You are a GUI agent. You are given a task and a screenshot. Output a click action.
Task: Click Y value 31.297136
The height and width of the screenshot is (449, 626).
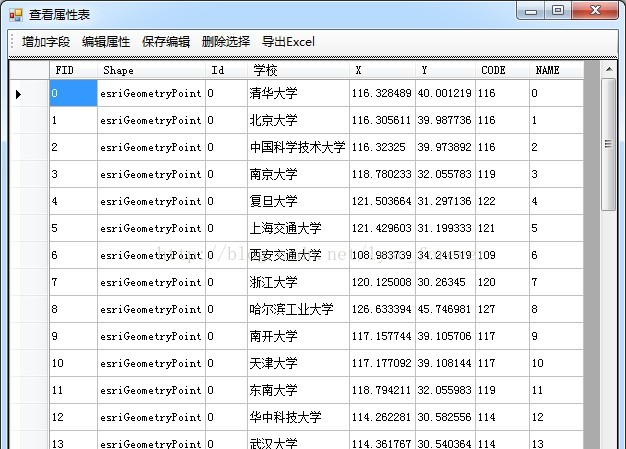click(445, 201)
